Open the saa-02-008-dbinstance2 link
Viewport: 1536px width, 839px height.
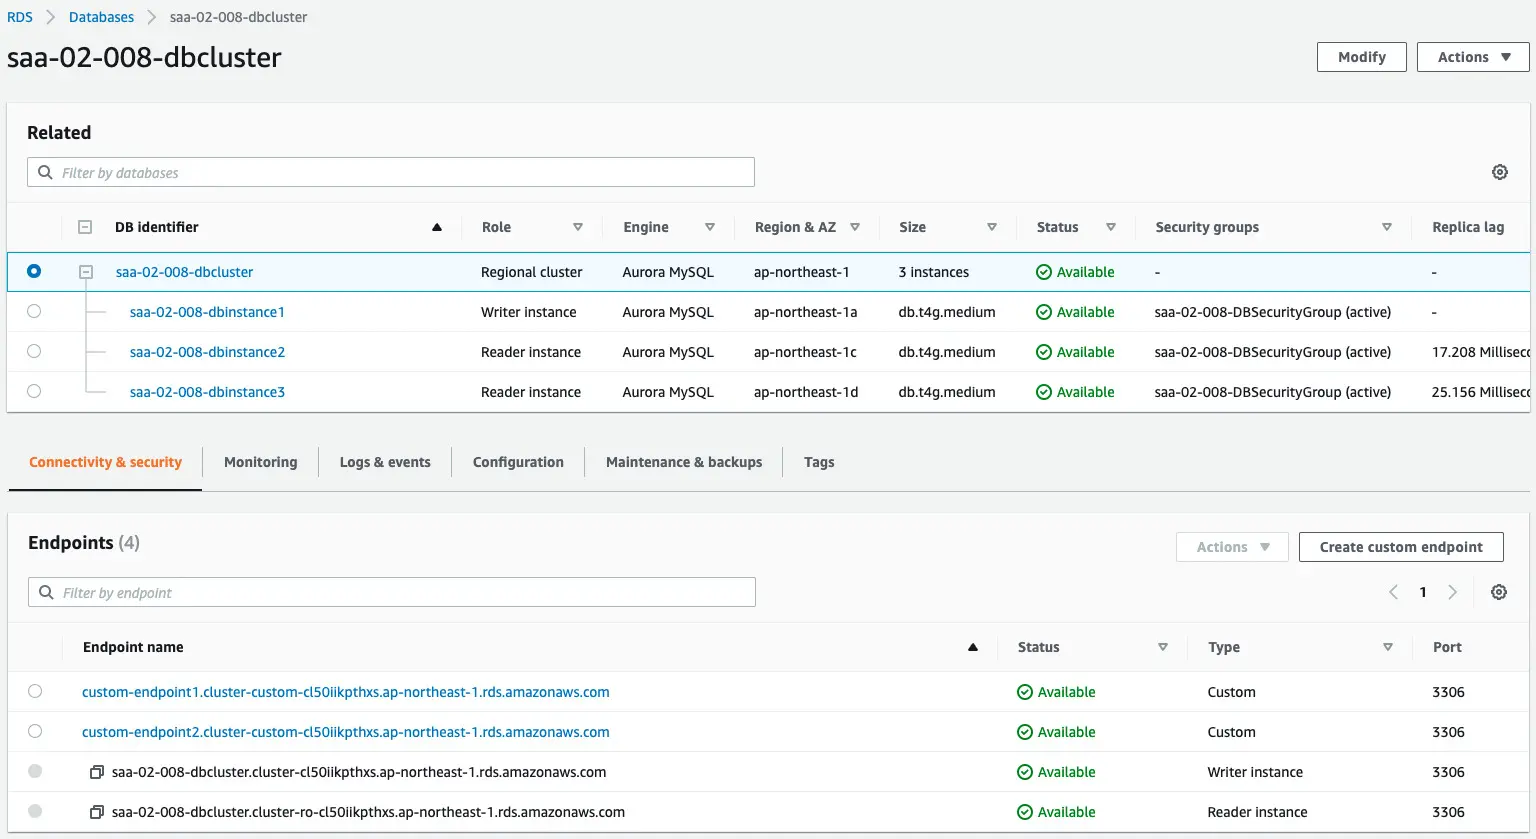coord(207,352)
